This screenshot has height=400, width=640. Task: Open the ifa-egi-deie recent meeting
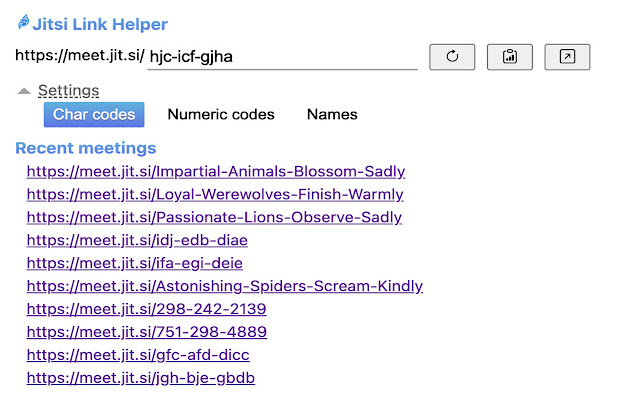tap(135, 263)
